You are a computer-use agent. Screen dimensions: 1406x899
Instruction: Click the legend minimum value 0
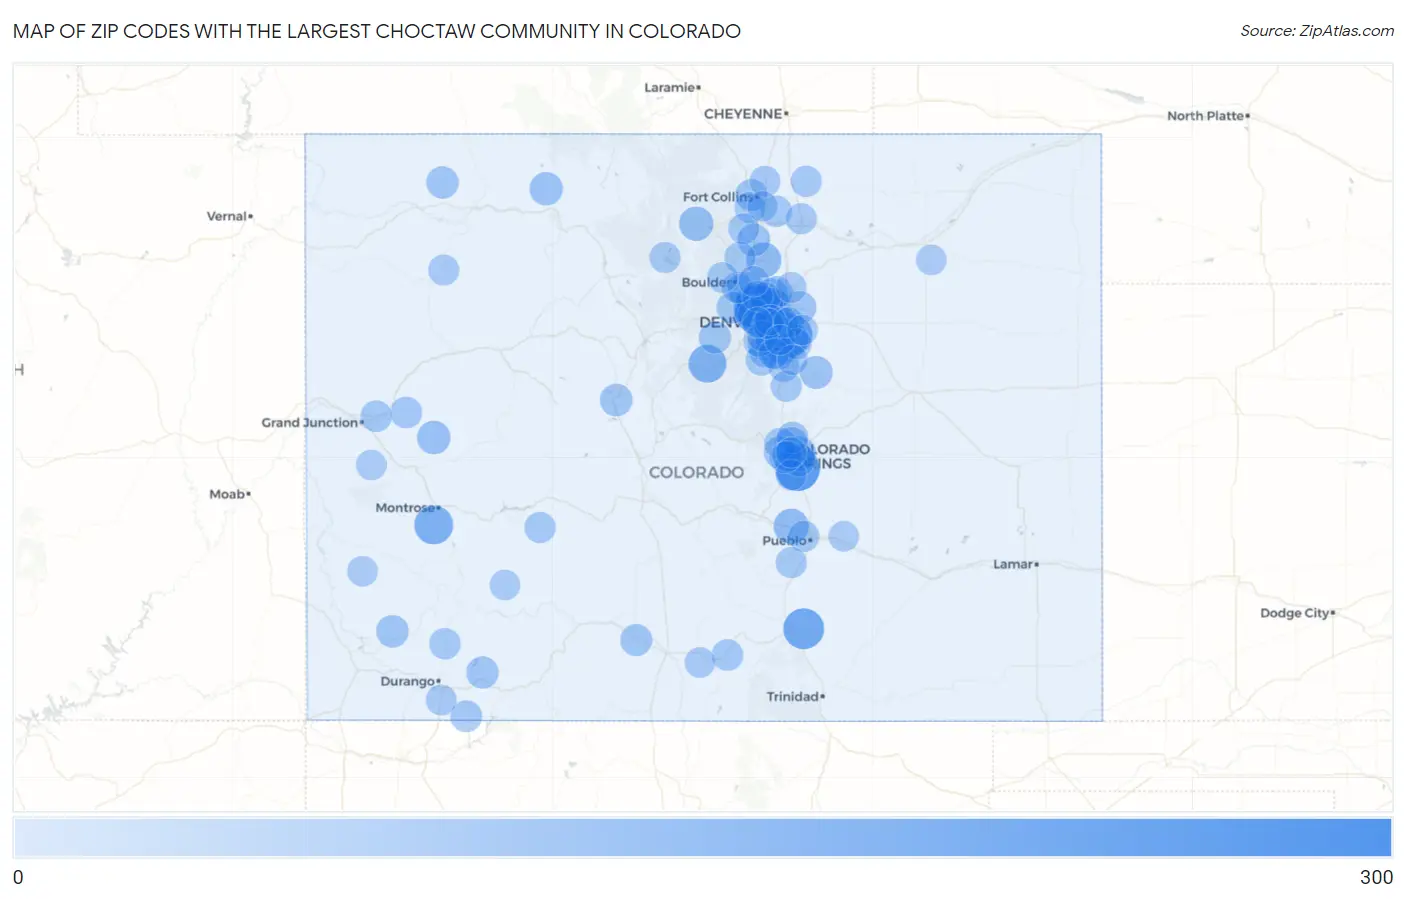coord(18,877)
